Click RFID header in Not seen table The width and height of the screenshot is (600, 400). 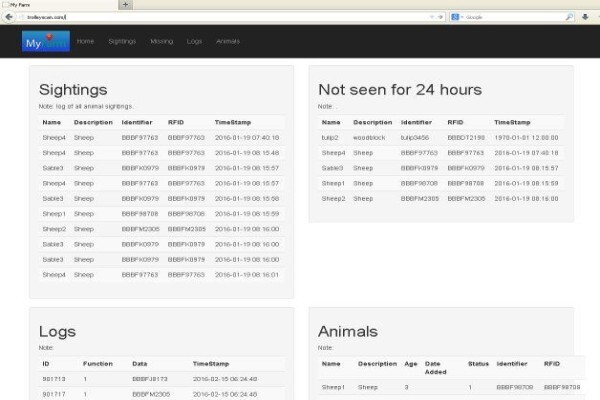(x=455, y=122)
